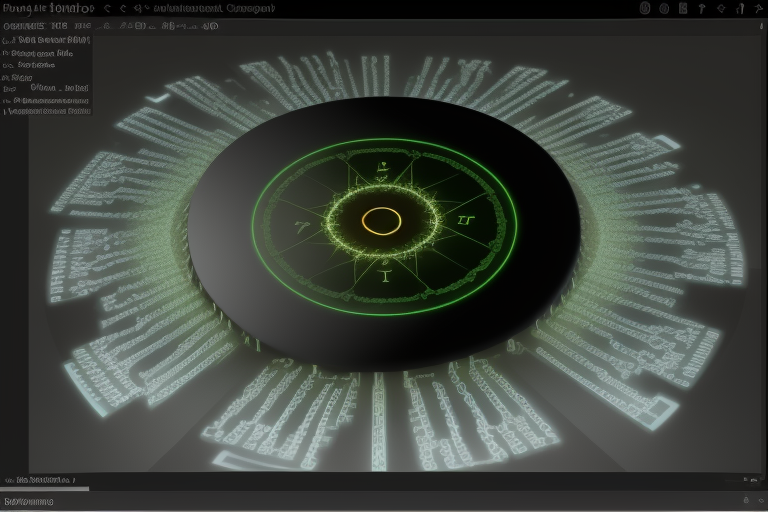
Task: Click the progress bar at bottom left
Action: pos(45,489)
